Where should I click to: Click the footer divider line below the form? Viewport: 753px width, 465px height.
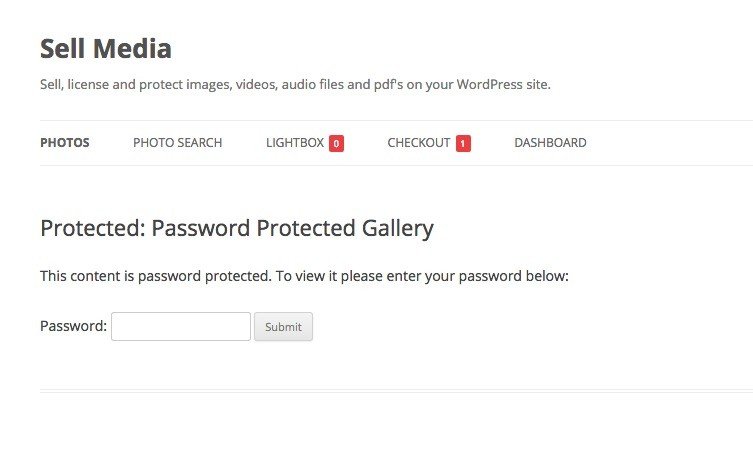tap(396, 391)
